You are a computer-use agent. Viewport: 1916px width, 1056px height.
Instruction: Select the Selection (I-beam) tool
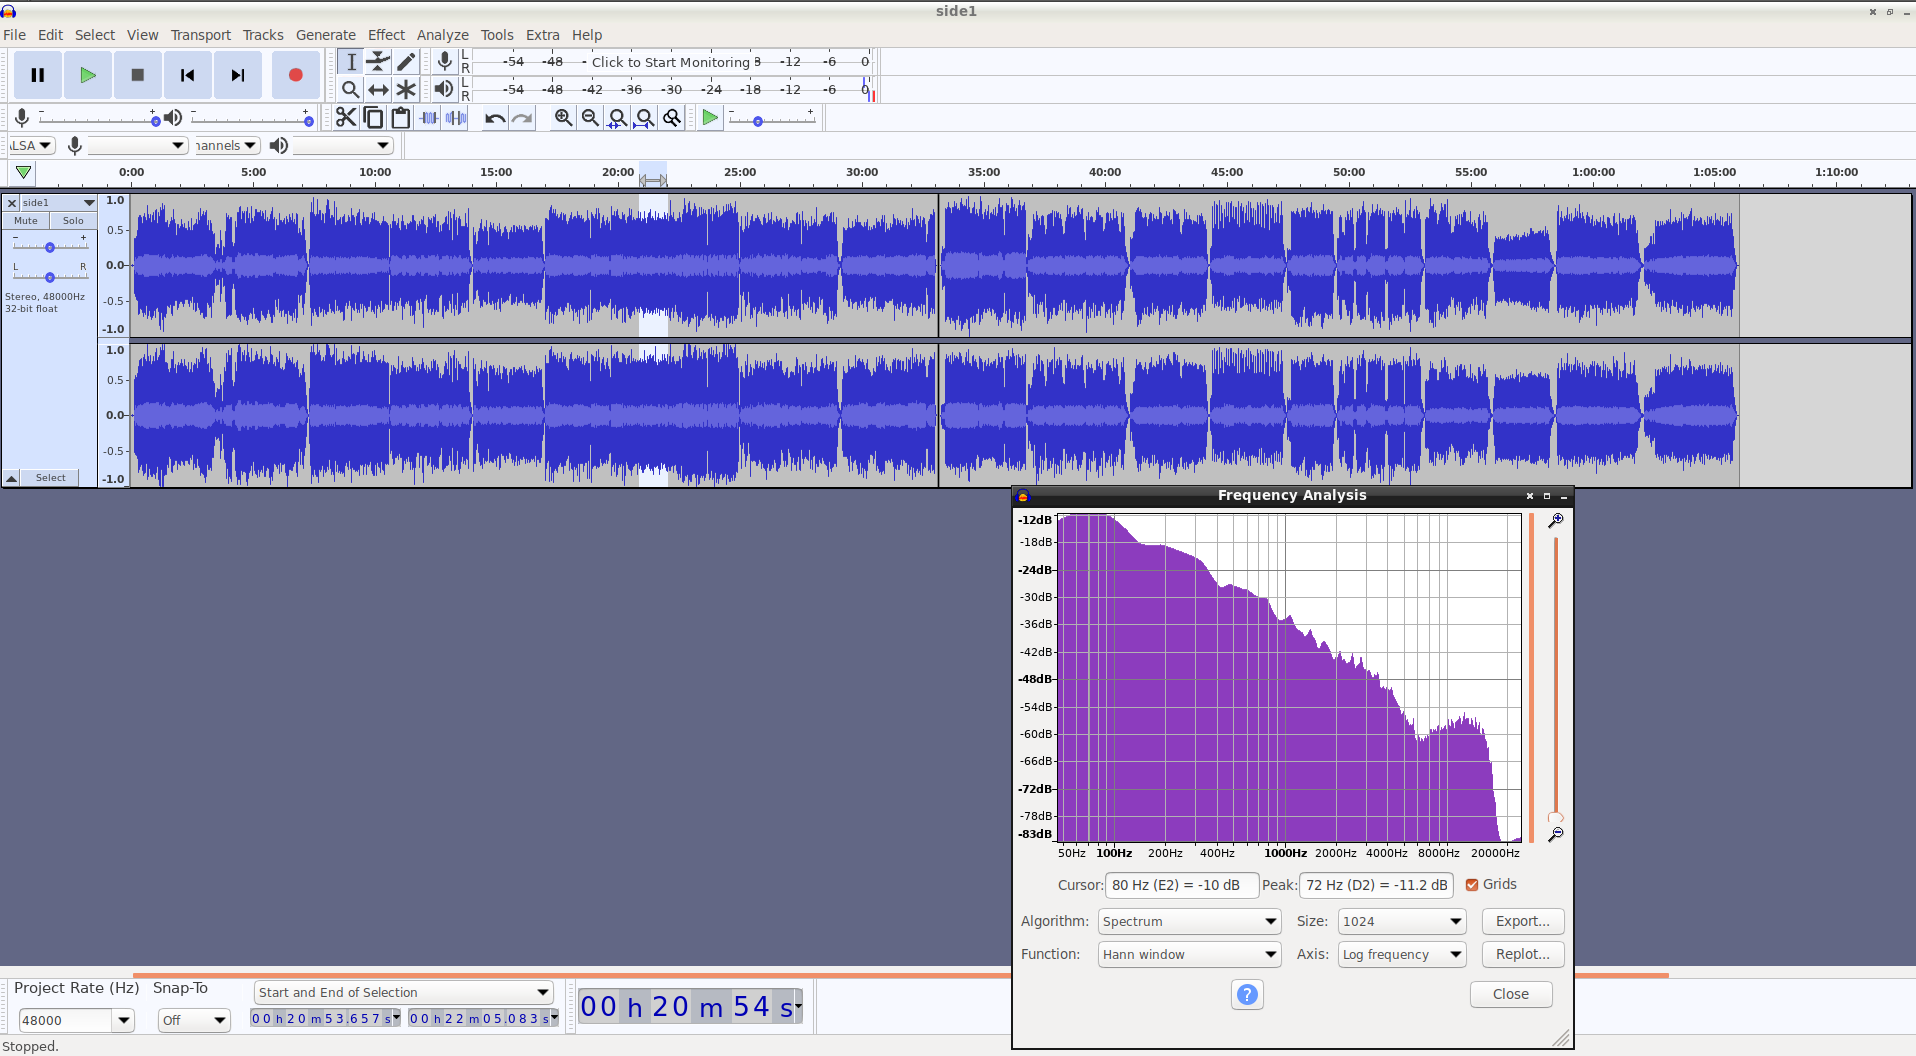pyautogui.click(x=351, y=62)
